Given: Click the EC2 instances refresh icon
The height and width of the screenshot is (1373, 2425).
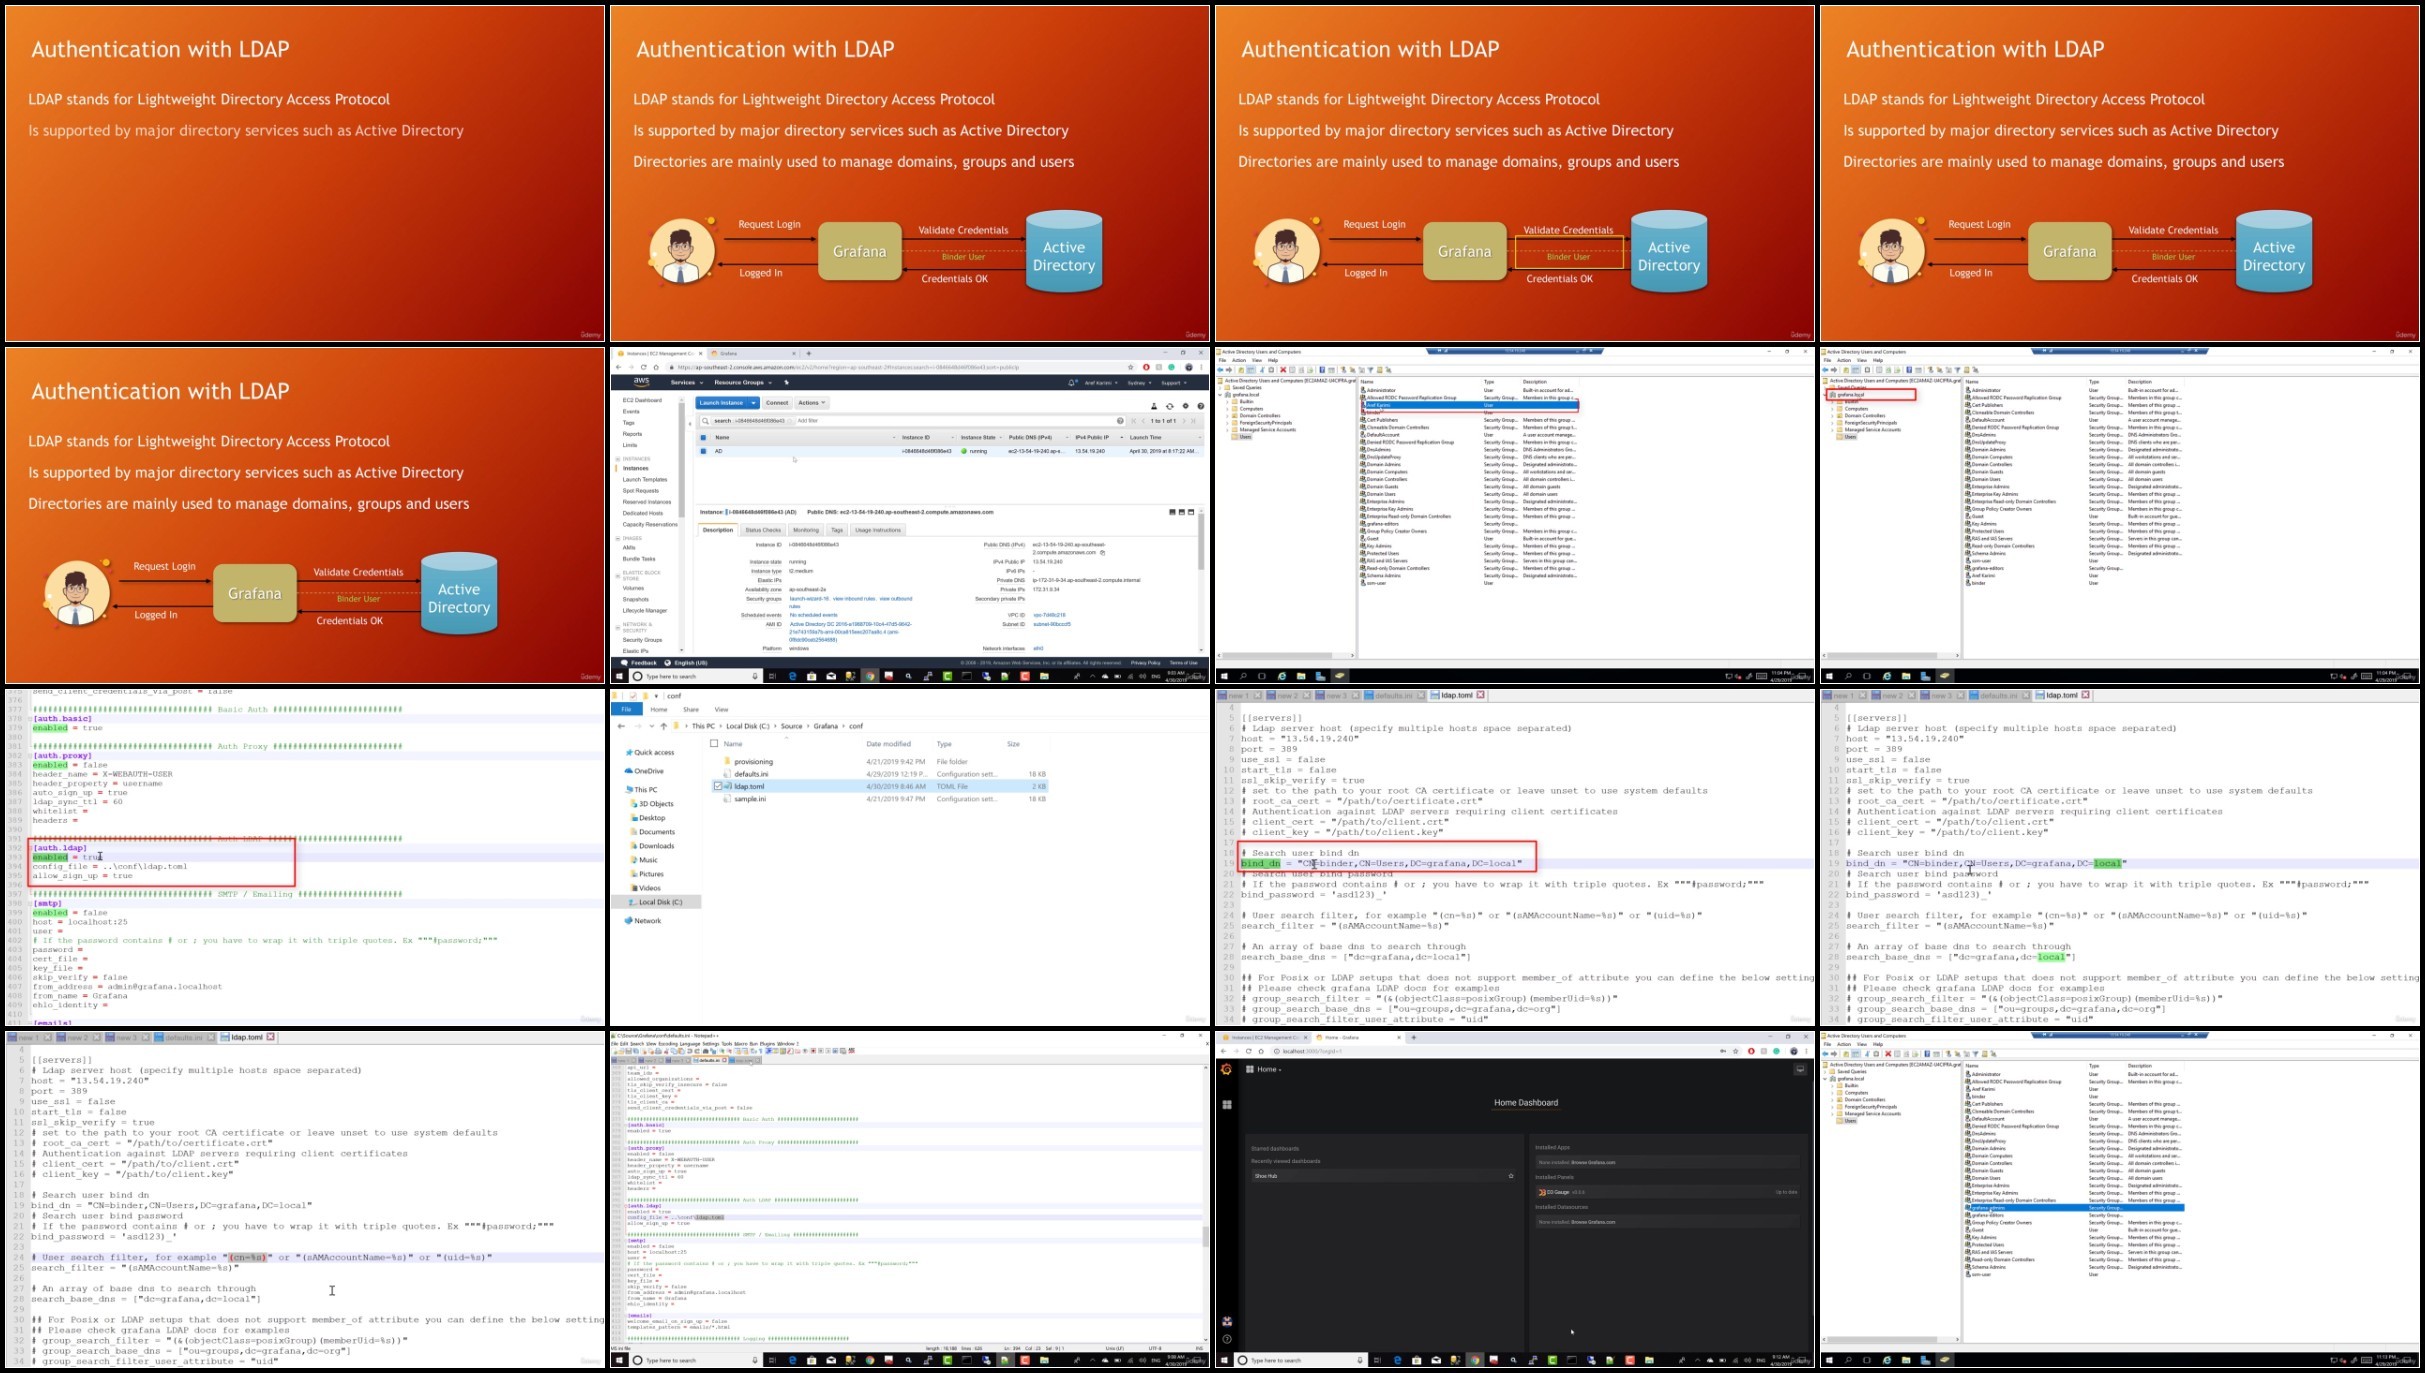Looking at the screenshot, I should point(1169,406).
